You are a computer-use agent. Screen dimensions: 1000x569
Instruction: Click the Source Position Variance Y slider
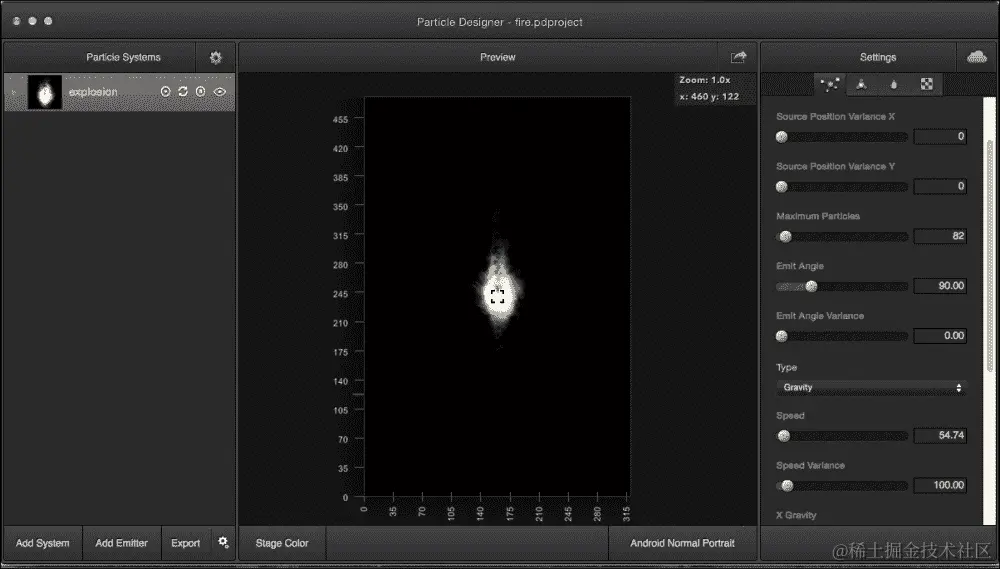[842, 186]
